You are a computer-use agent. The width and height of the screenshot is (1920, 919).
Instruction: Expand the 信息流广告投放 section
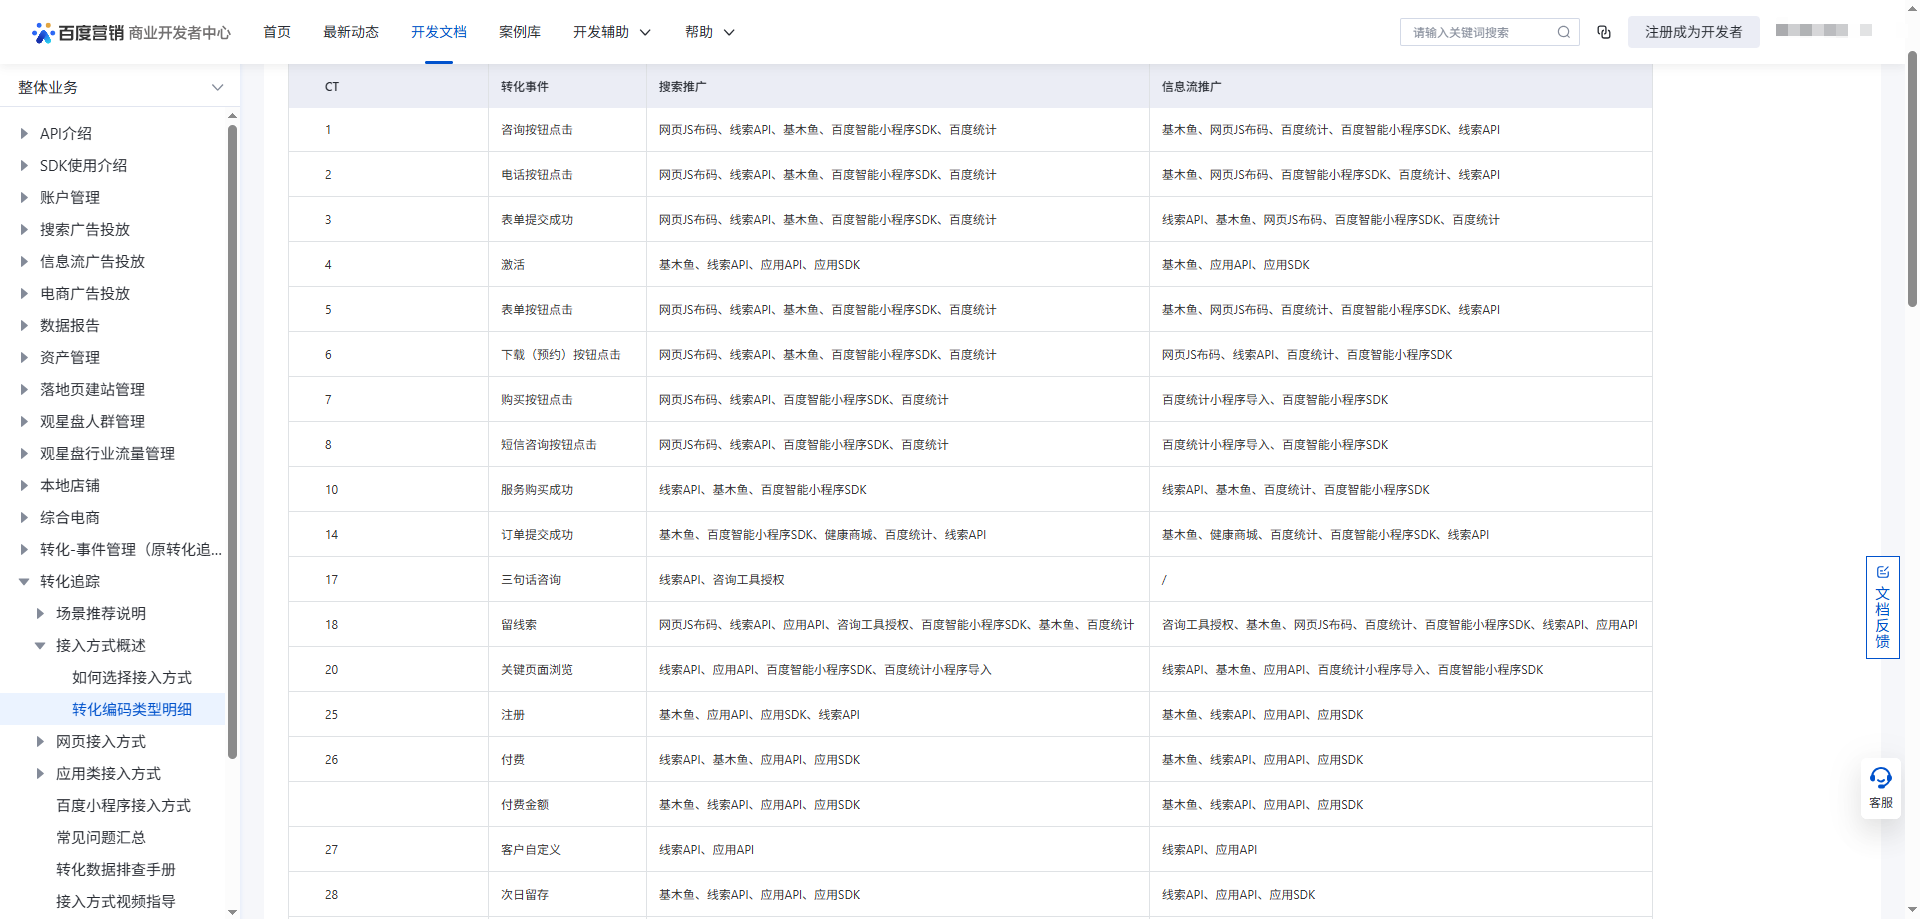(x=24, y=261)
